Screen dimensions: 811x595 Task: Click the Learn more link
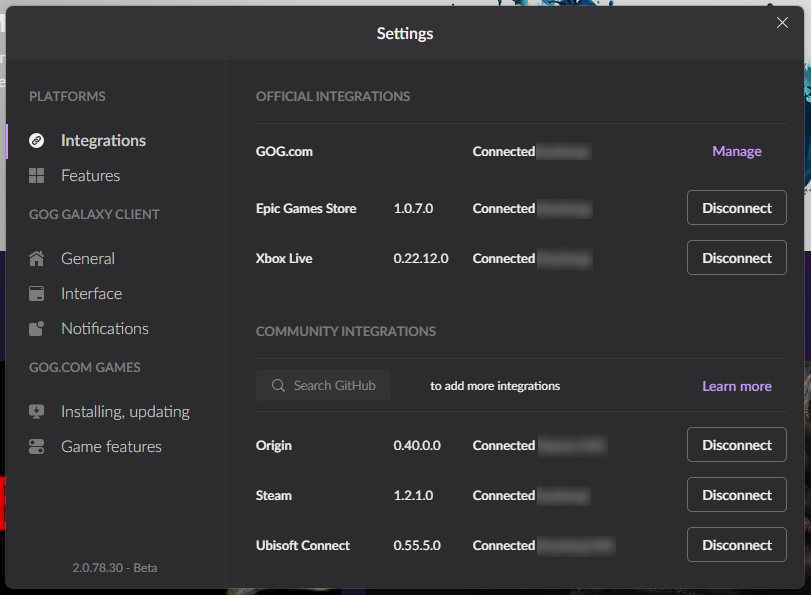coord(737,386)
